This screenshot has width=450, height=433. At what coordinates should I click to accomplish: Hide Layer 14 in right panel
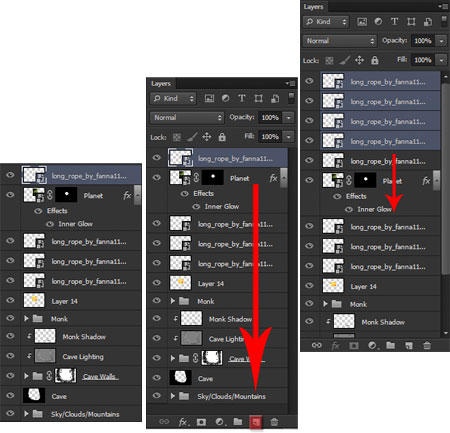309,285
